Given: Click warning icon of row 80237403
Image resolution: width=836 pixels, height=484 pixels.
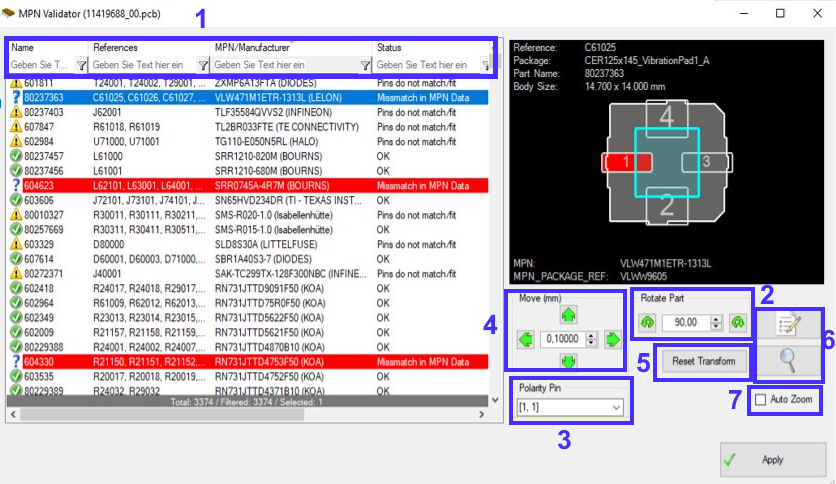Looking at the screenshot, I should point(16,112).
